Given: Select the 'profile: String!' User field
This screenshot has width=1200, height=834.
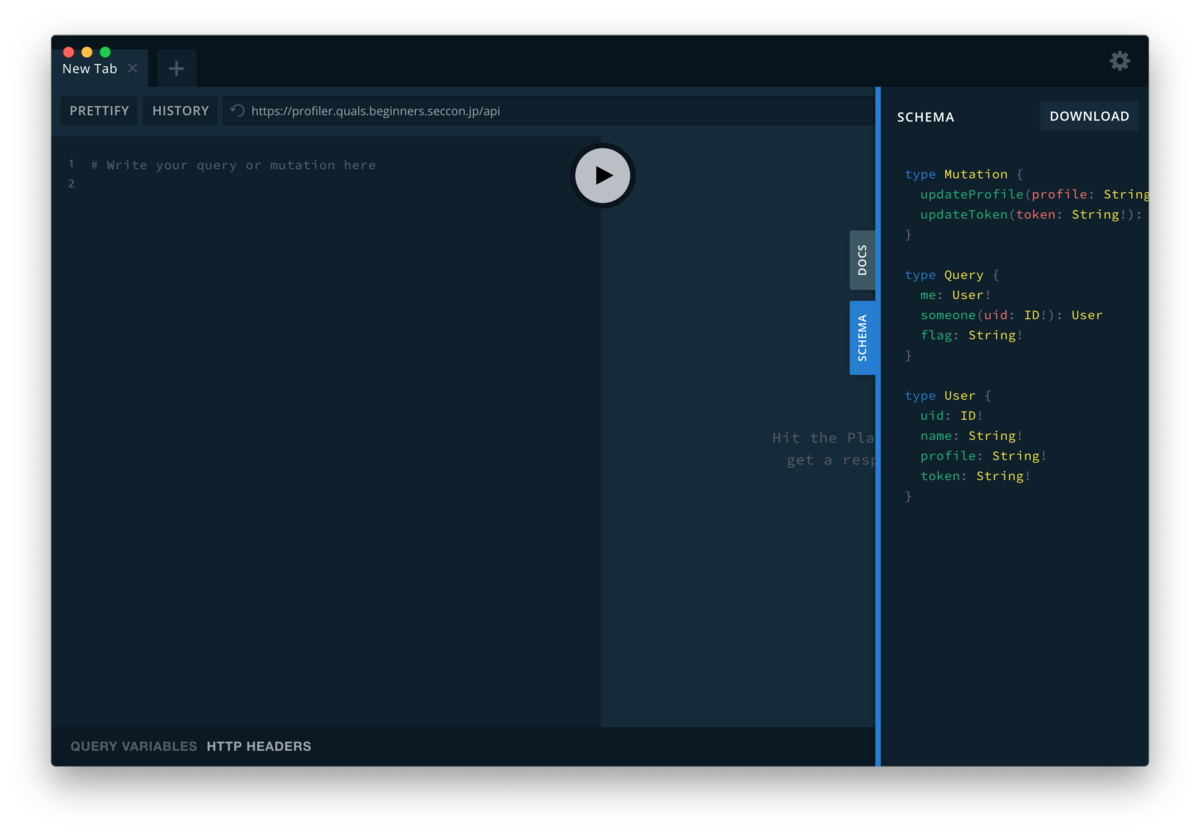Looking at the screenshot, I should (984, 456).
